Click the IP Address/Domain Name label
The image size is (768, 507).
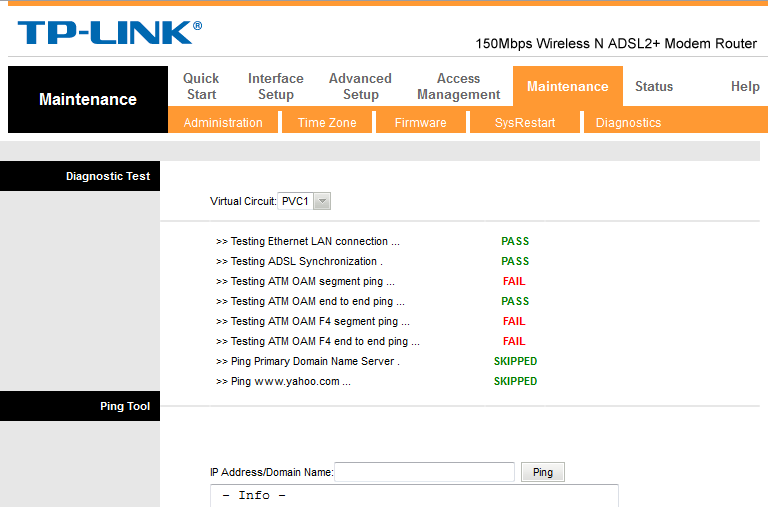[271, 472]
